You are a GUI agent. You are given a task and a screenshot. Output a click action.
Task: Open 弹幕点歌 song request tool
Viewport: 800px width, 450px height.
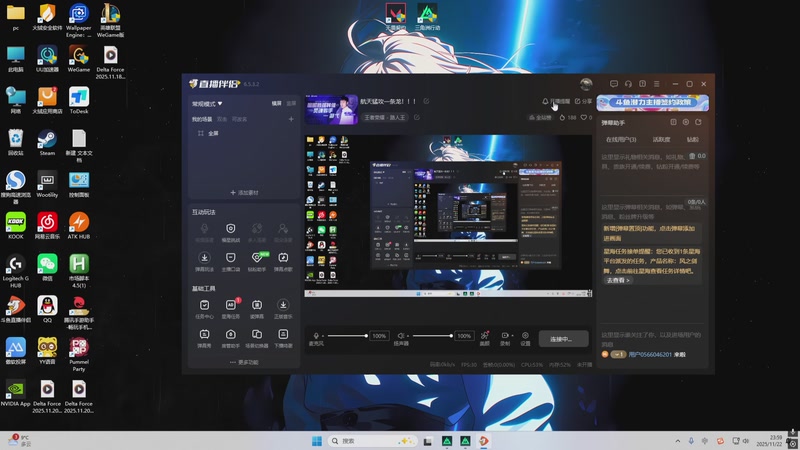[x=283, y=261]
